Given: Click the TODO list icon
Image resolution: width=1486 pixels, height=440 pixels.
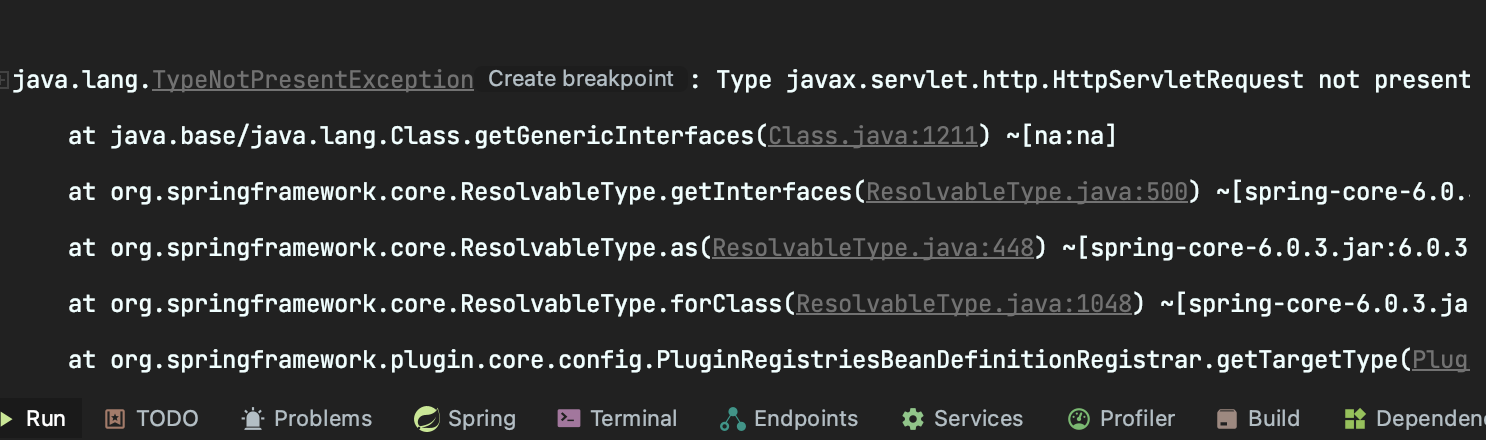Looking at the screenshot, I should click(115, 418).
